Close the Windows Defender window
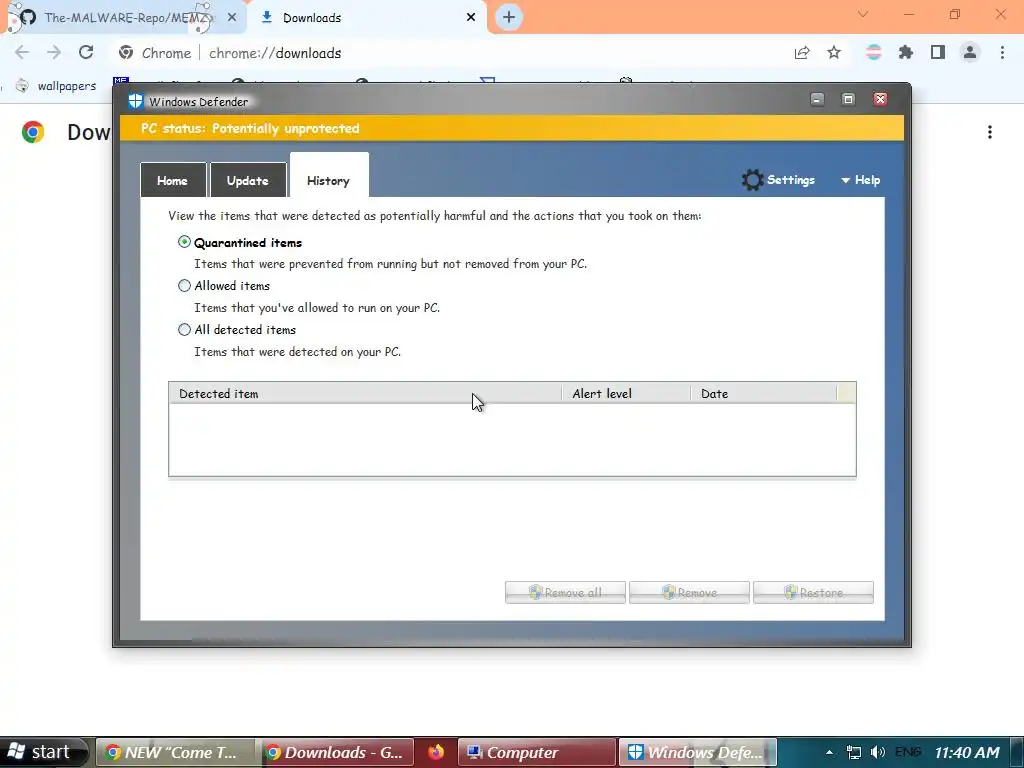Viewport: 1024px width, 768px height. point(880,99)
